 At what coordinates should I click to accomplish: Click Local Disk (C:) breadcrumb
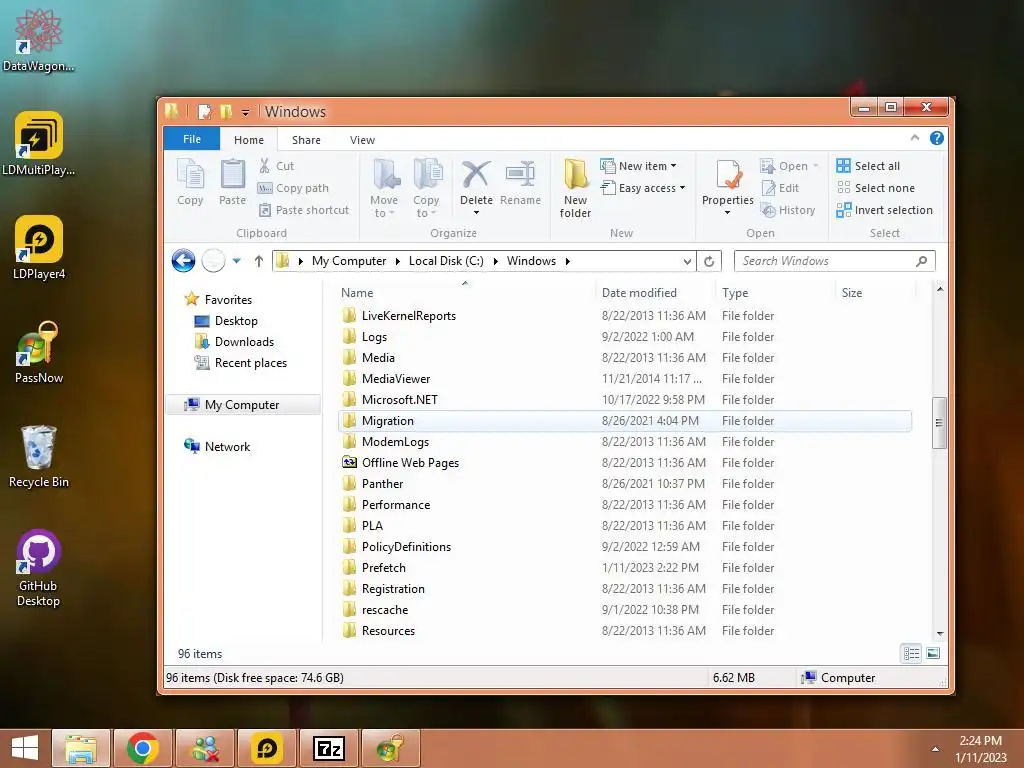point(446,261)
